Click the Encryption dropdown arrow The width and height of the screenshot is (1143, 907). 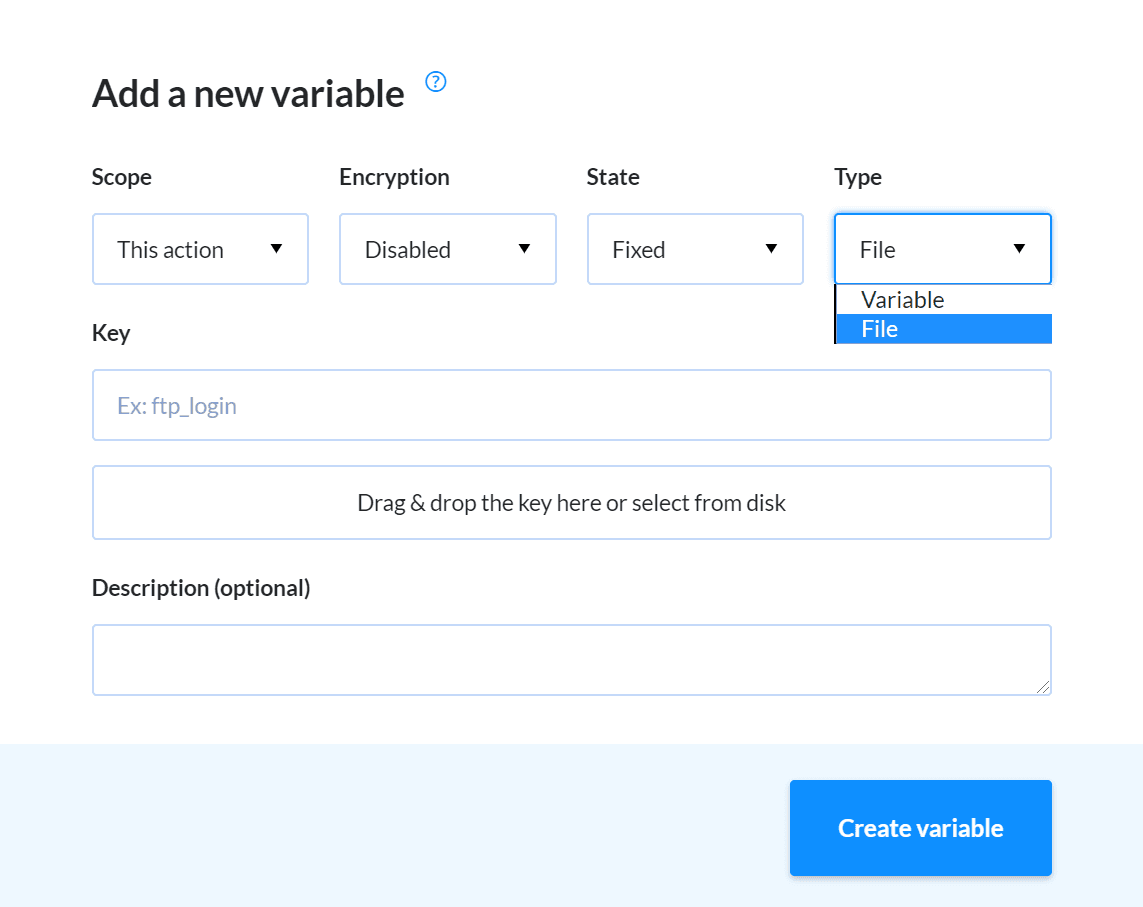[x=523, y=249]
